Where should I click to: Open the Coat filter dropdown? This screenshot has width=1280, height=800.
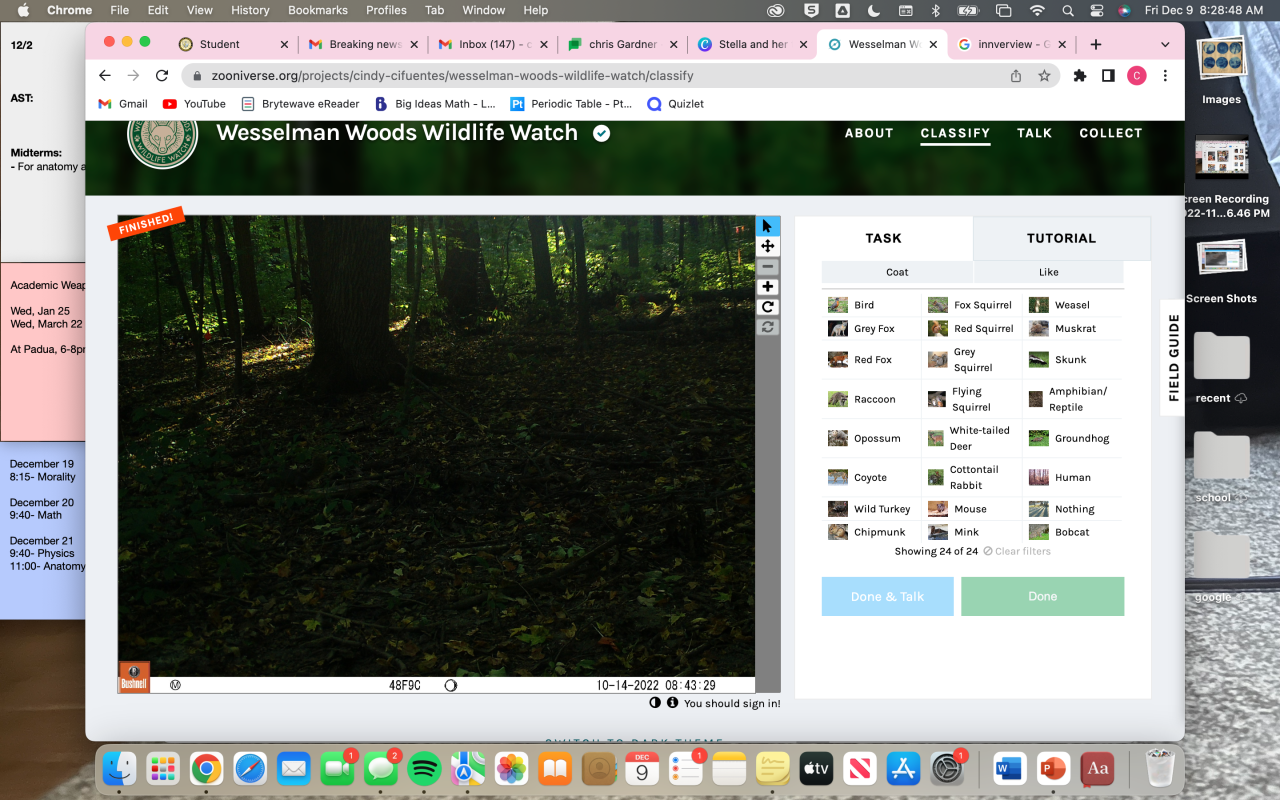[897, 272]
